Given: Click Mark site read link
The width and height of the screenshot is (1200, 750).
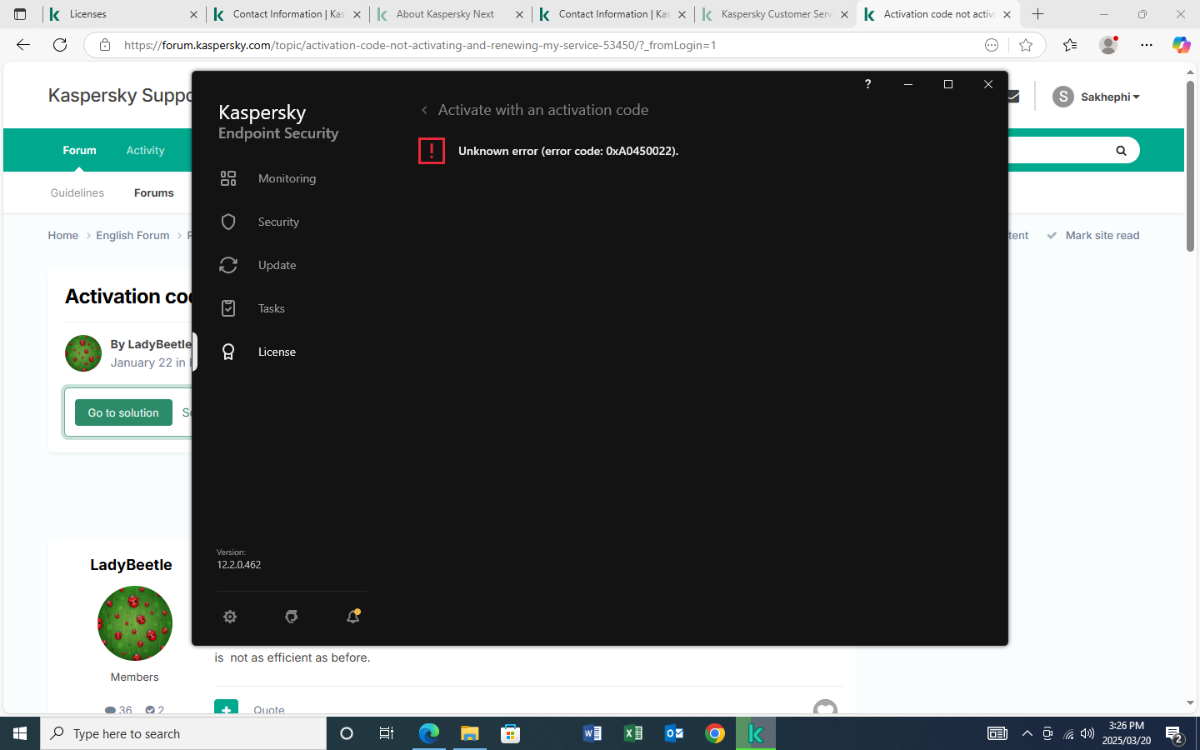Looking at the screenshot, I should (x=1093, y=235).
